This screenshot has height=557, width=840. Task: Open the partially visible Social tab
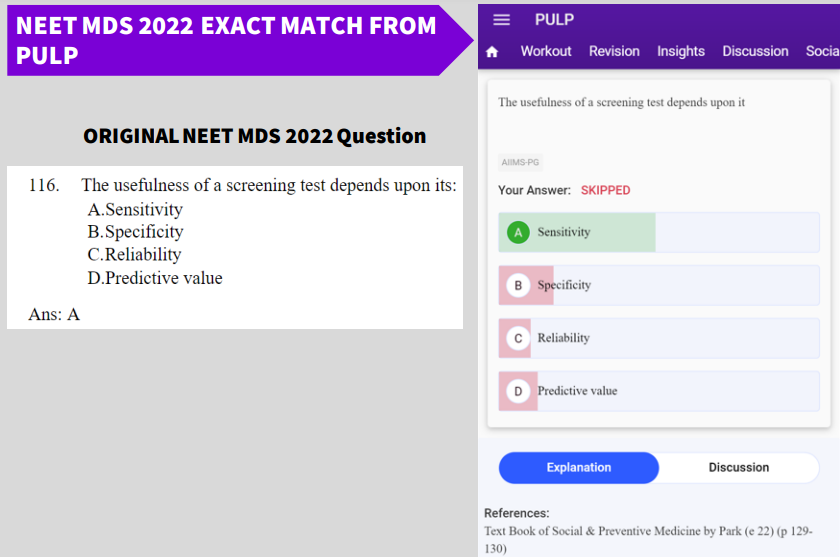pos(822,51)
